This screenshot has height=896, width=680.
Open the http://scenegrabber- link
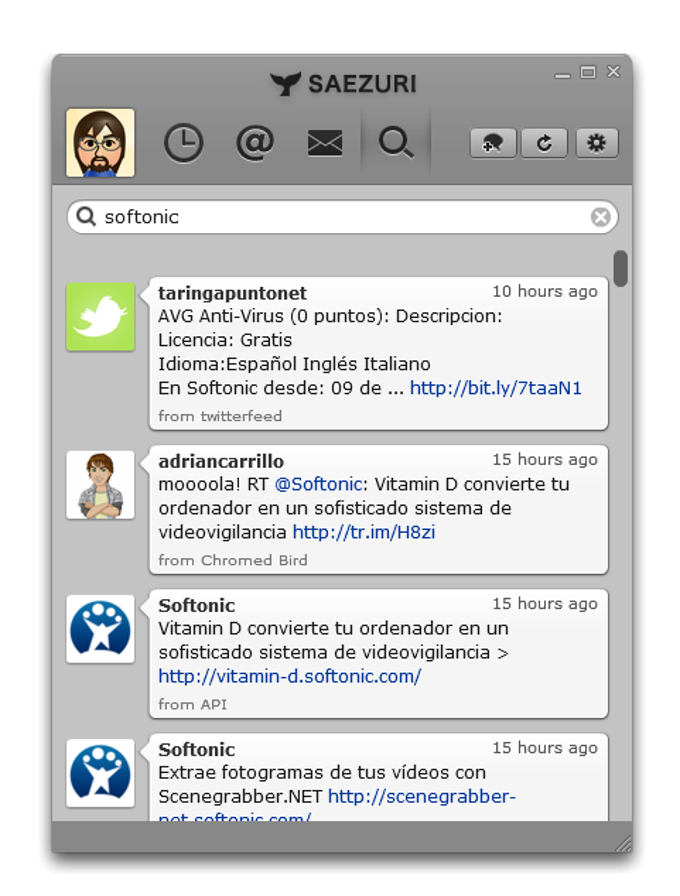422,797
